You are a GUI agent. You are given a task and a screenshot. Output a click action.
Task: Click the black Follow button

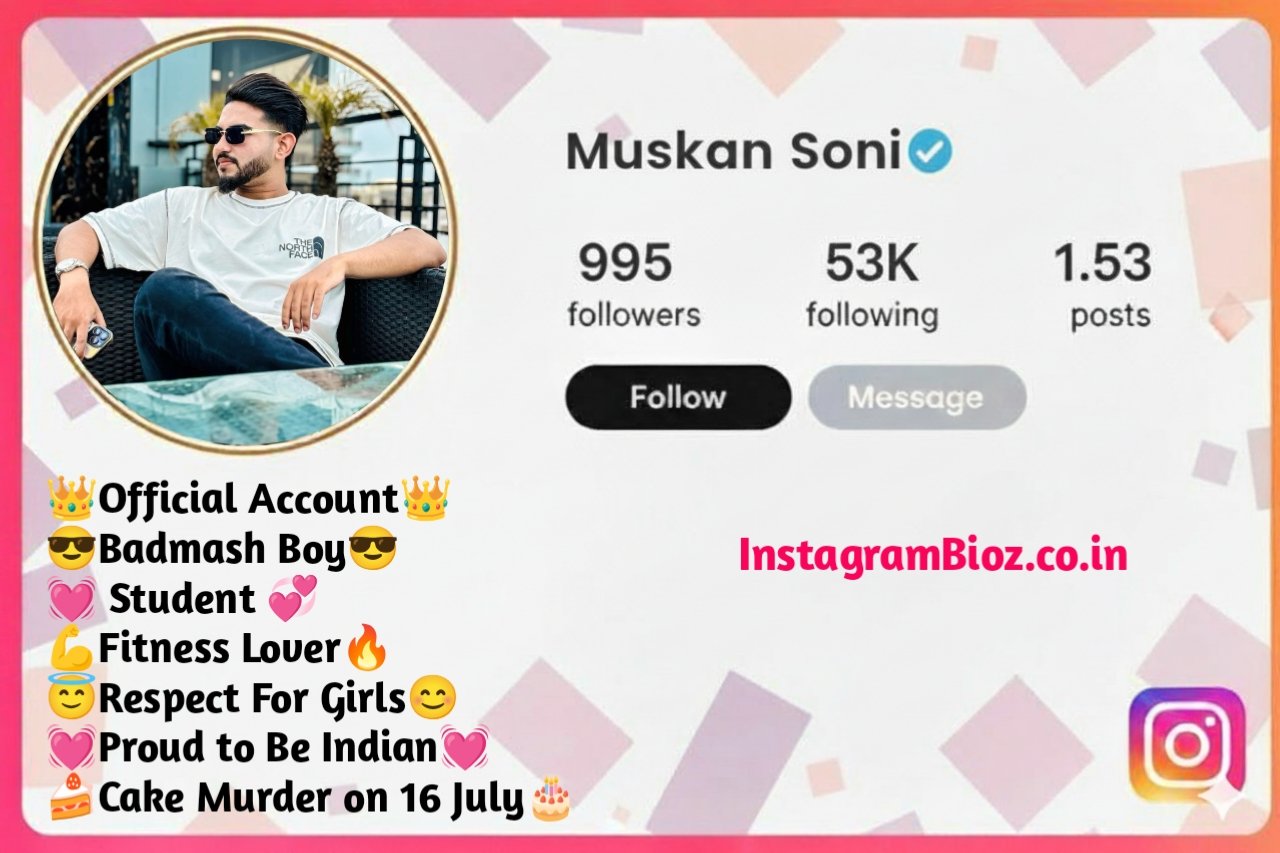pos(678,397)
